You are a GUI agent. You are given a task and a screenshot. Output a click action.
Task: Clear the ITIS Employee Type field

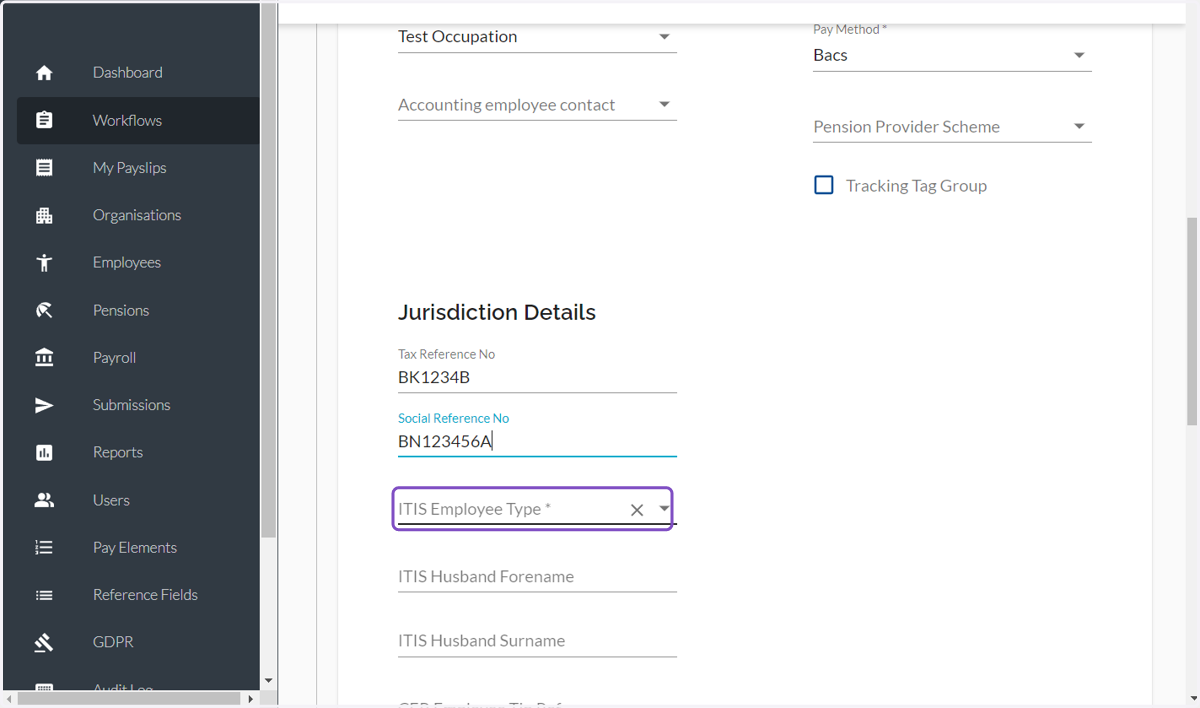(x=637, y=510)
